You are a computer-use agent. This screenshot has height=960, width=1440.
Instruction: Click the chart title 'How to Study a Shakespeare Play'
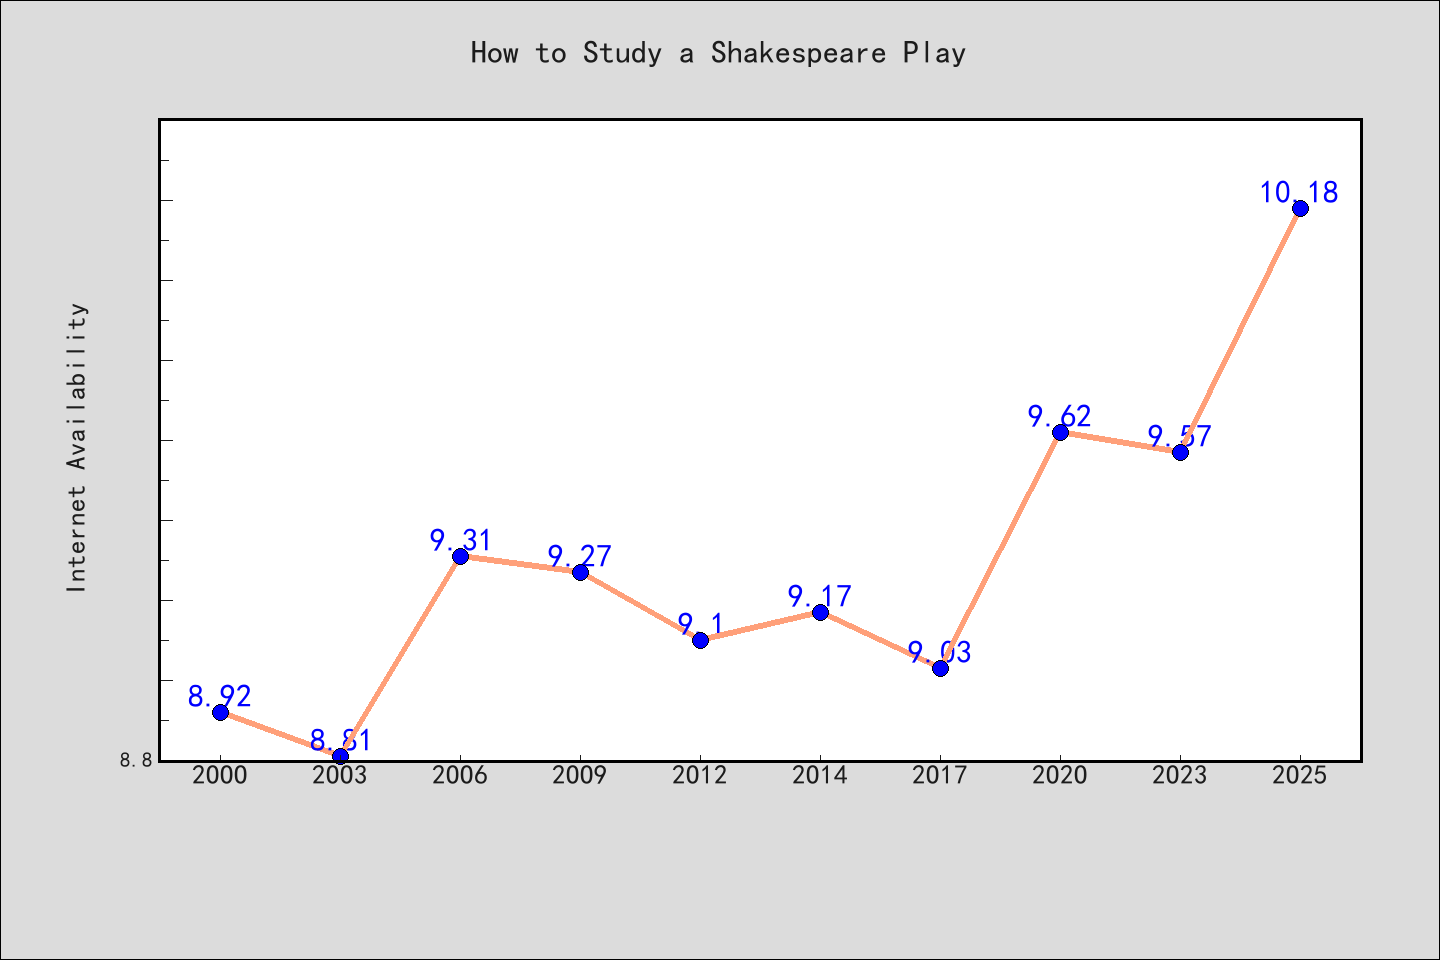(718, 53)
